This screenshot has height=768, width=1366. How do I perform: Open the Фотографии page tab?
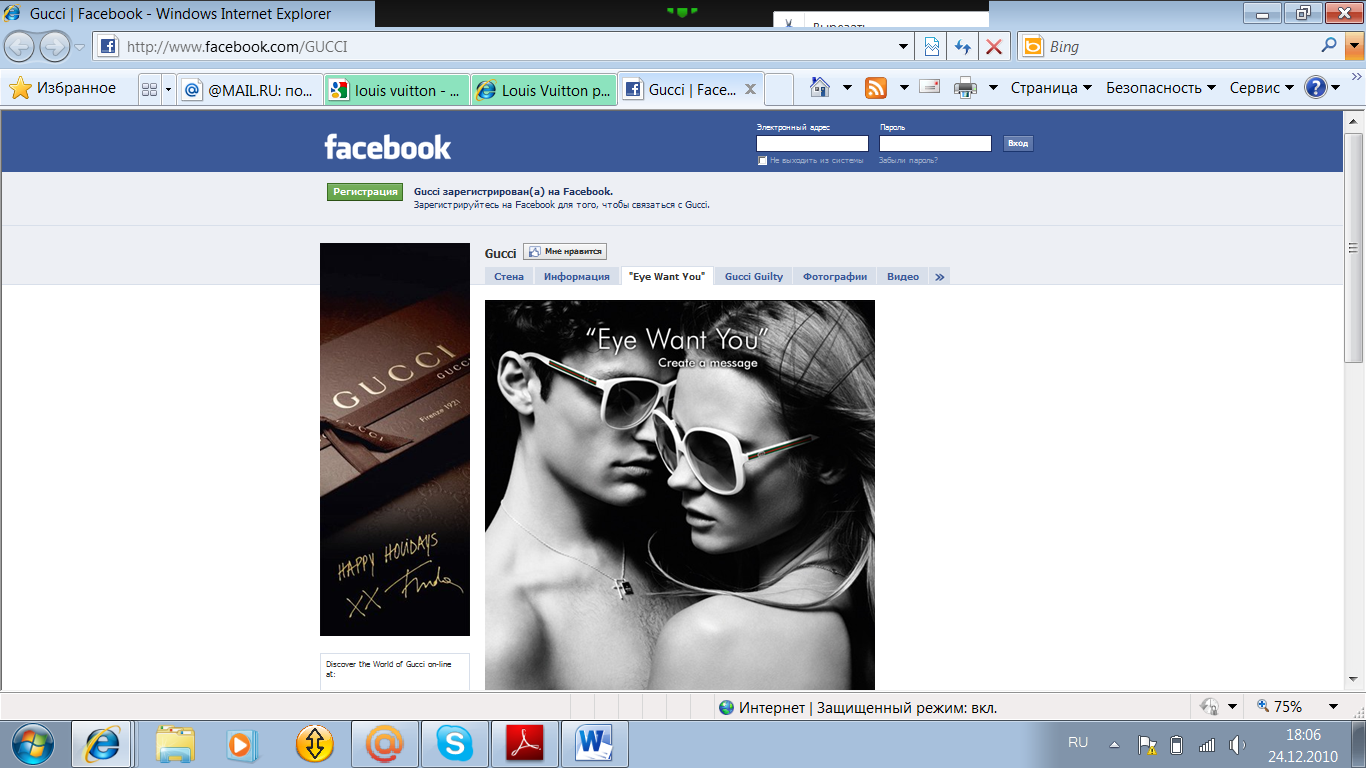point(835,276)
